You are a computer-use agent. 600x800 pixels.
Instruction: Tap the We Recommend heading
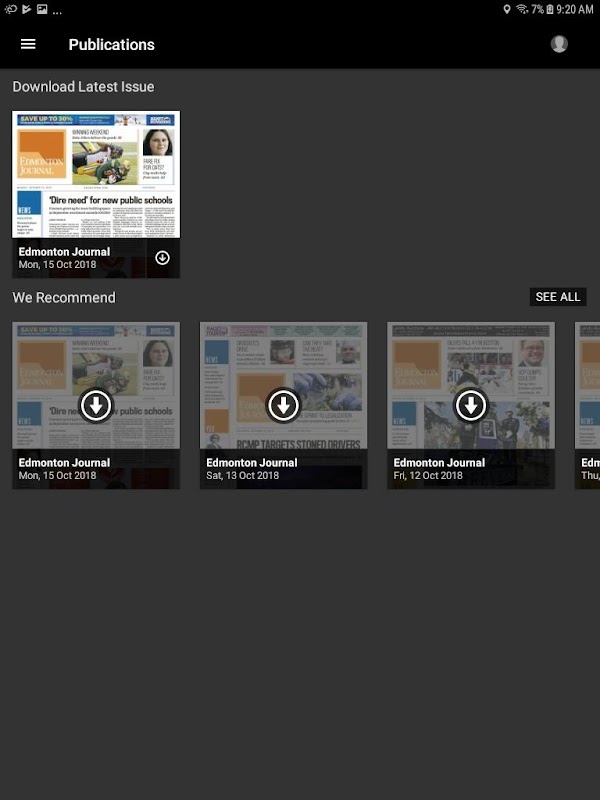[x=64, y=297]
